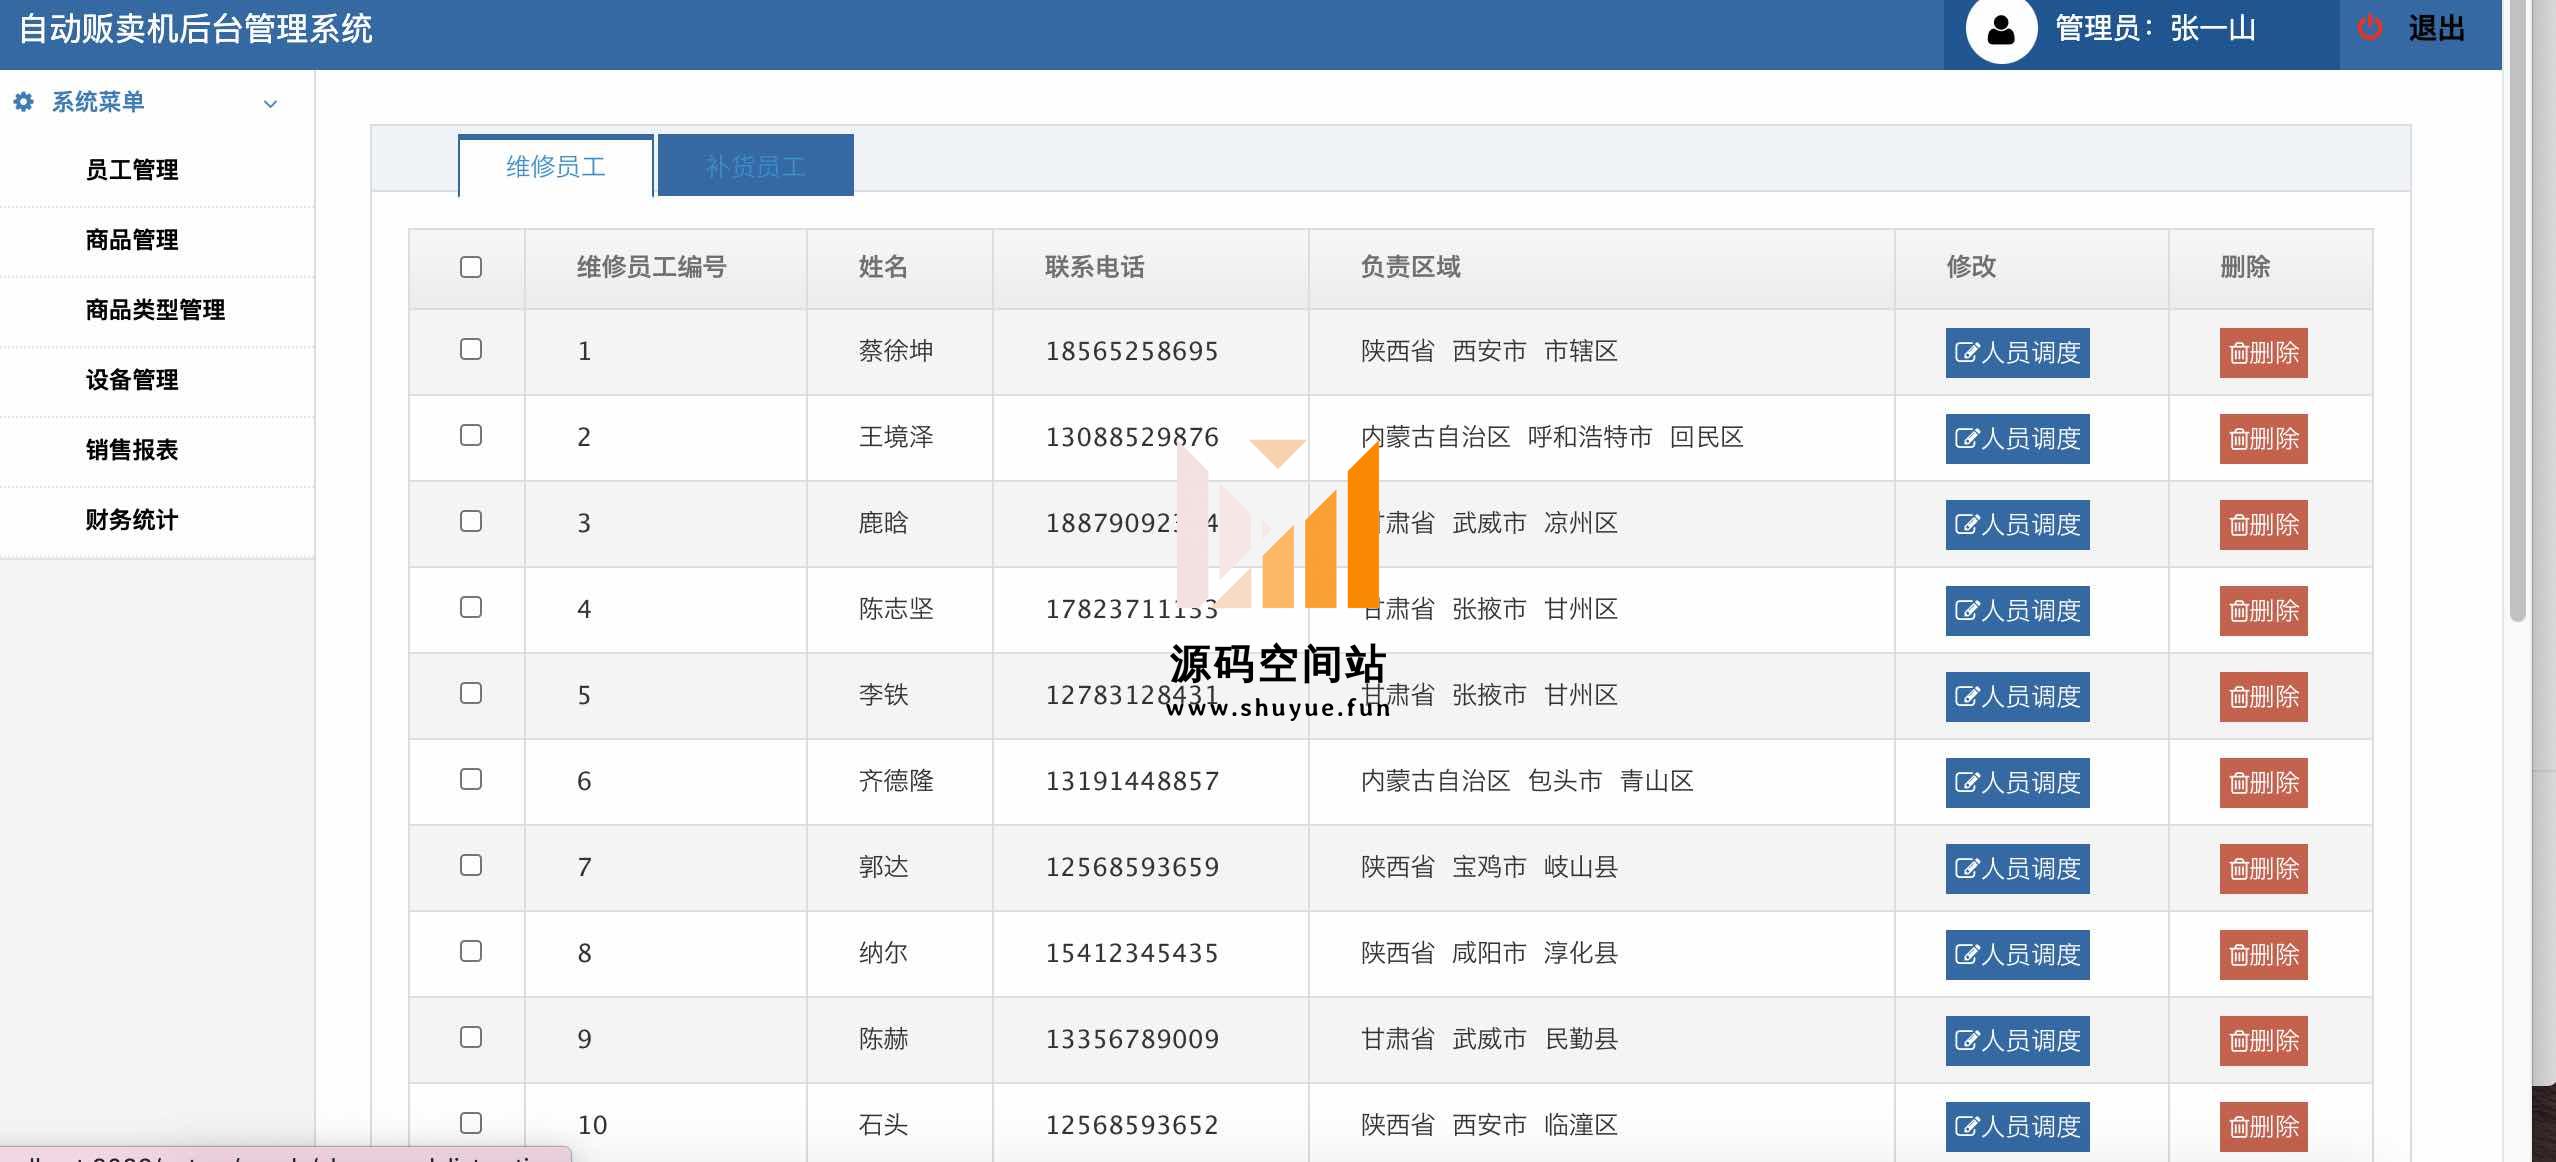Click the red power logout icon
The width and height of the screenshot is (2556, 1162).
click(x=2369, y=28)
